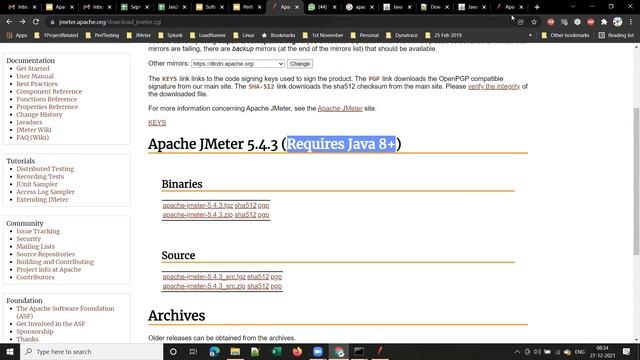Screen dimensions: 640x360
Task: Open the PerfTesting bookmarks folder
Action: (x=102, y=36)
